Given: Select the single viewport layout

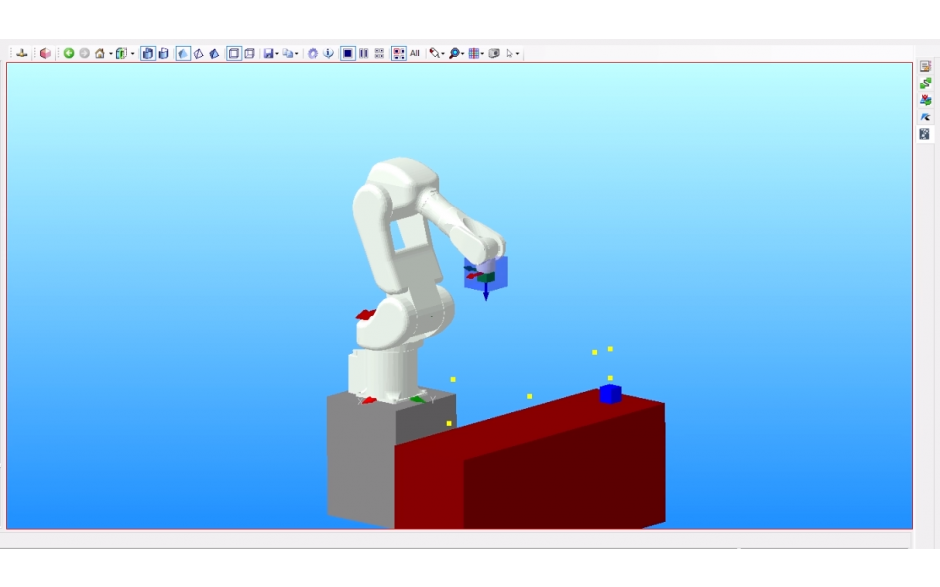Looking at the screenshot, I should click(348, 53).
